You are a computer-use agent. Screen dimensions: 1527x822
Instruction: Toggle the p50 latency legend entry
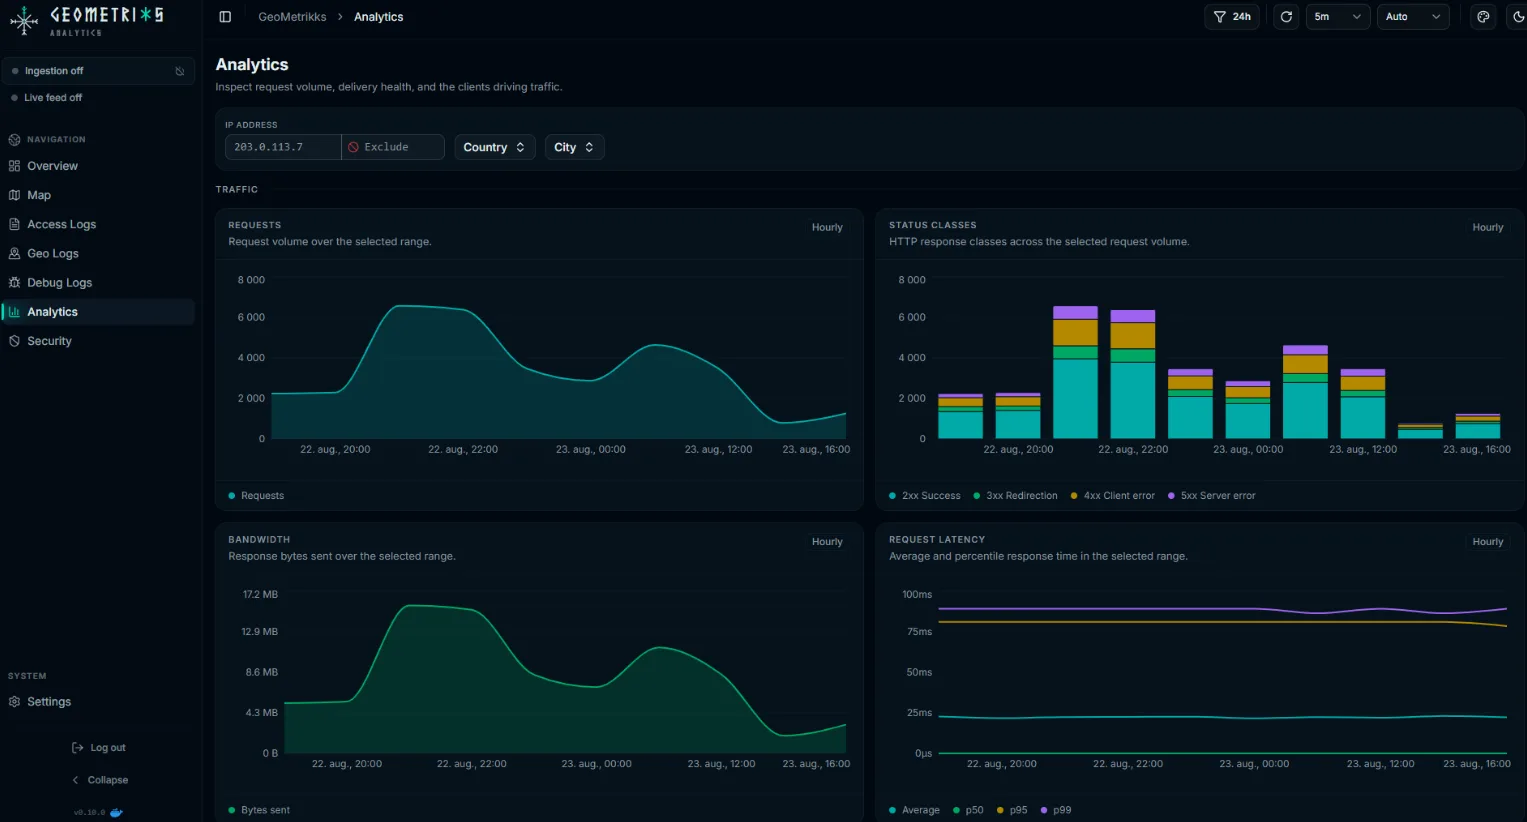pyautogui.click(x=968, y=810)
